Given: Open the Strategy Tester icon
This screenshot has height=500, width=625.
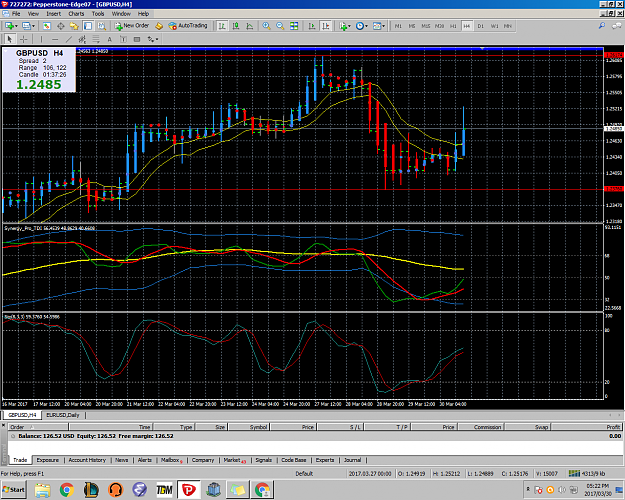Looking at the screenshot, I should (x=102, y=26).
